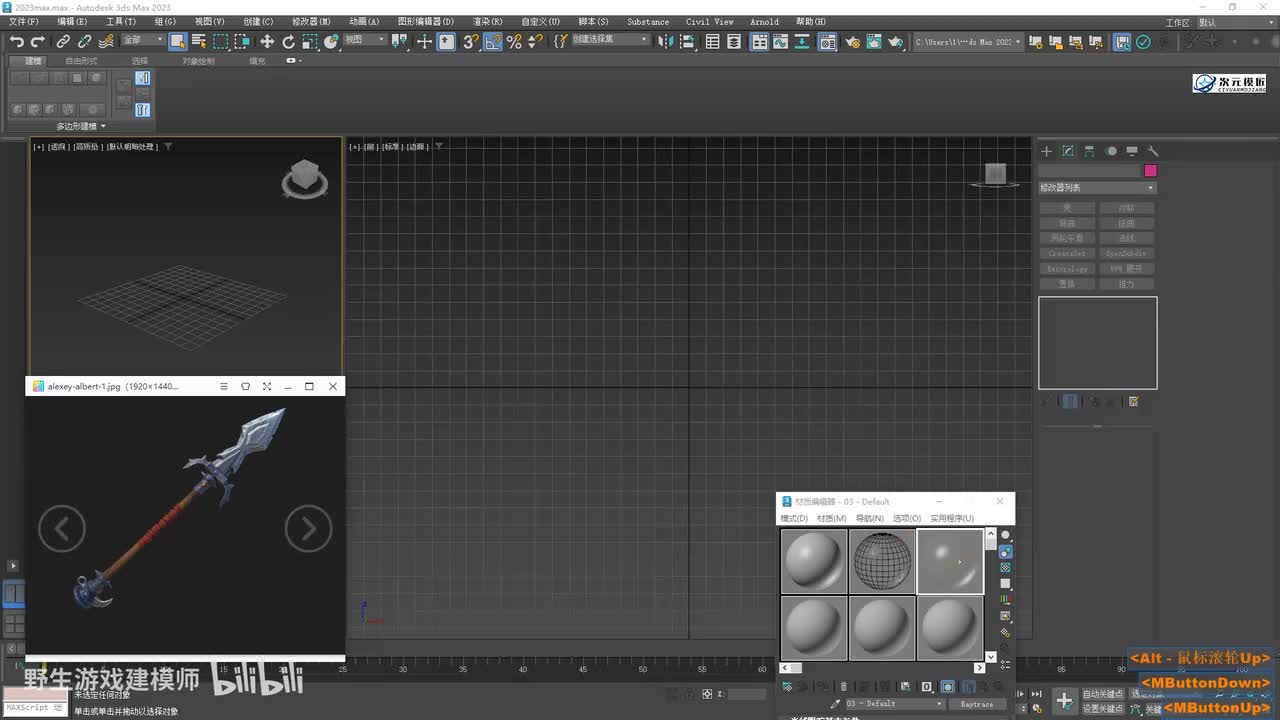Click the pink object color swatch
Image resolution: width=1280 pixels, height=720 pixels.
(1150, 171)
